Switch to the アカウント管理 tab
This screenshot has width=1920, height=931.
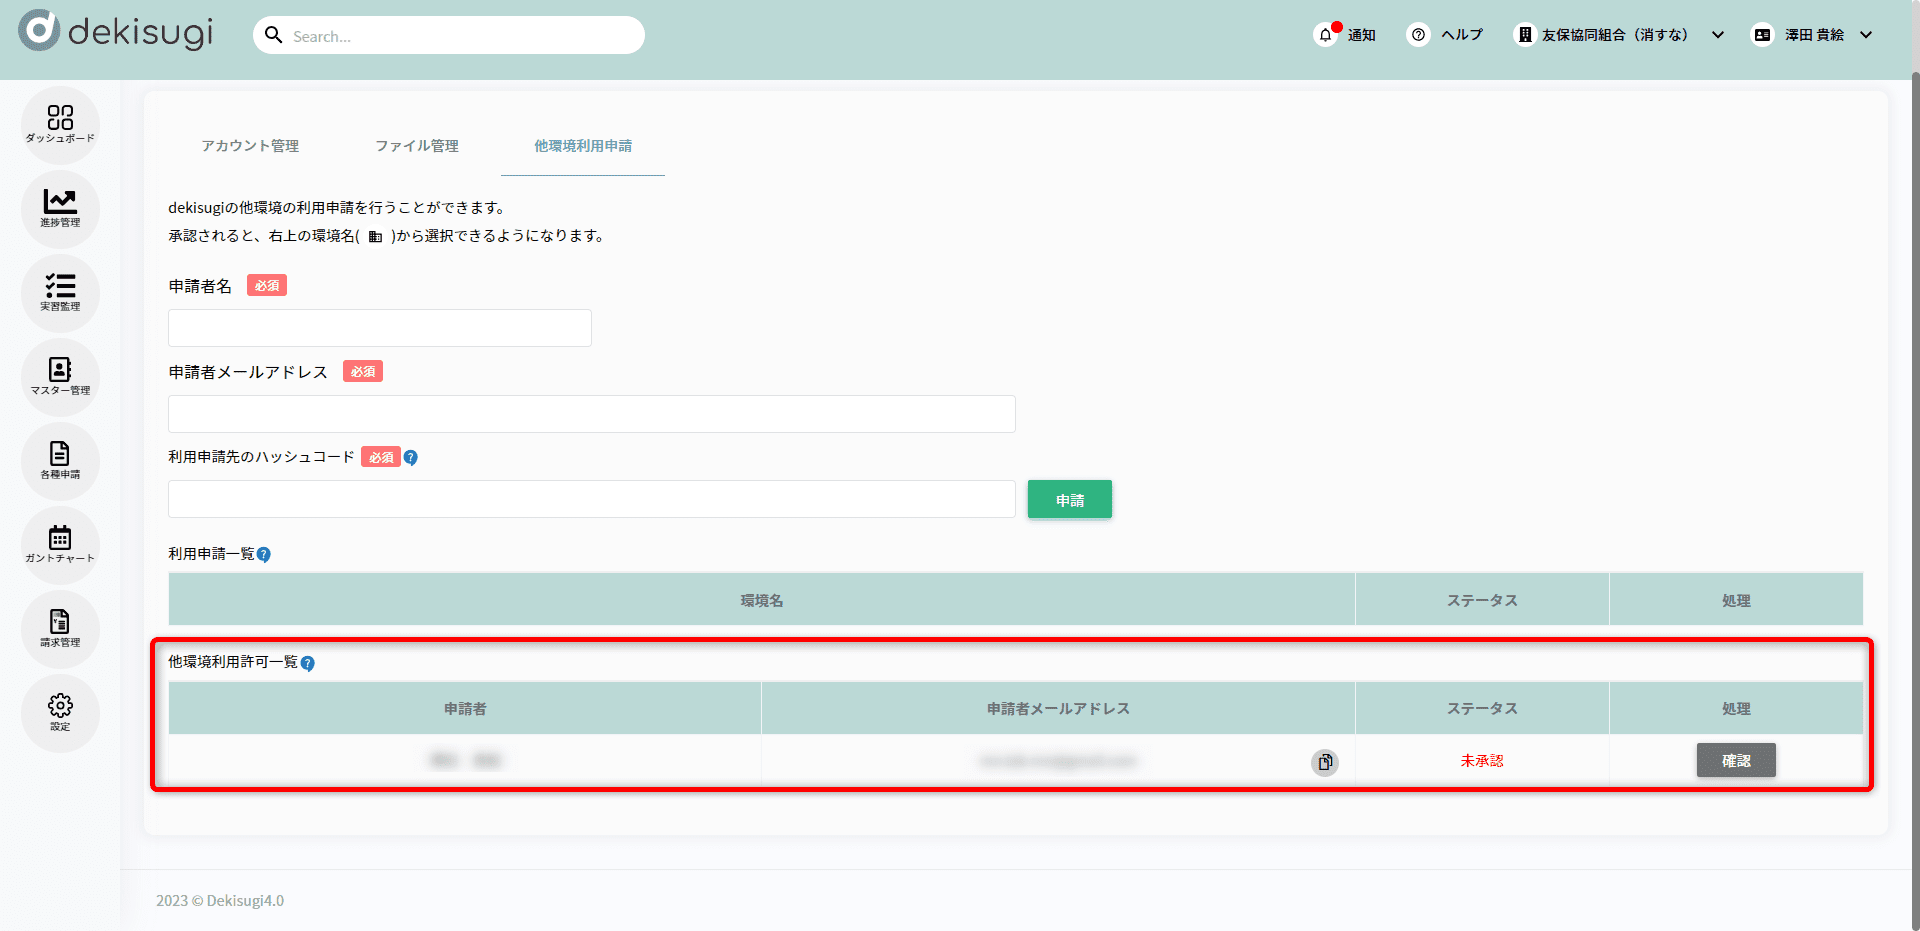click(x=250, y=146)
